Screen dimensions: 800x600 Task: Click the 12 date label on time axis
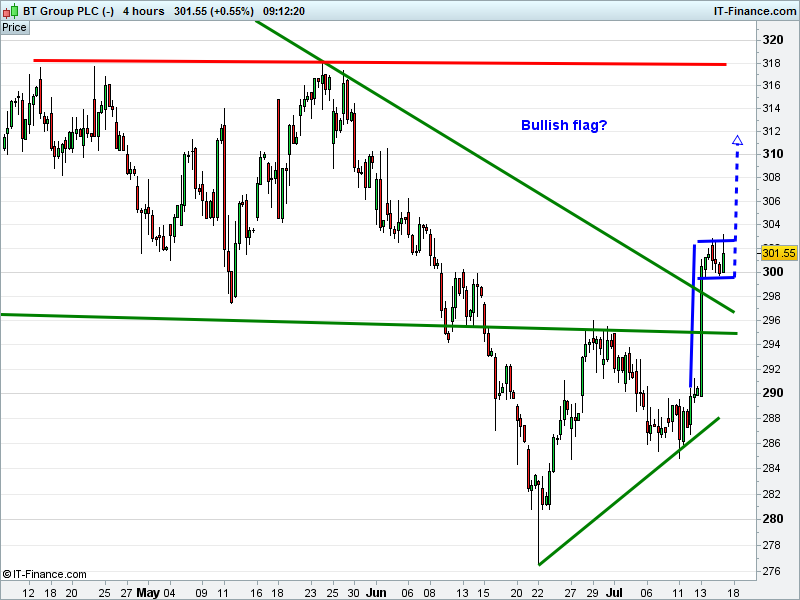coord(29,593)
